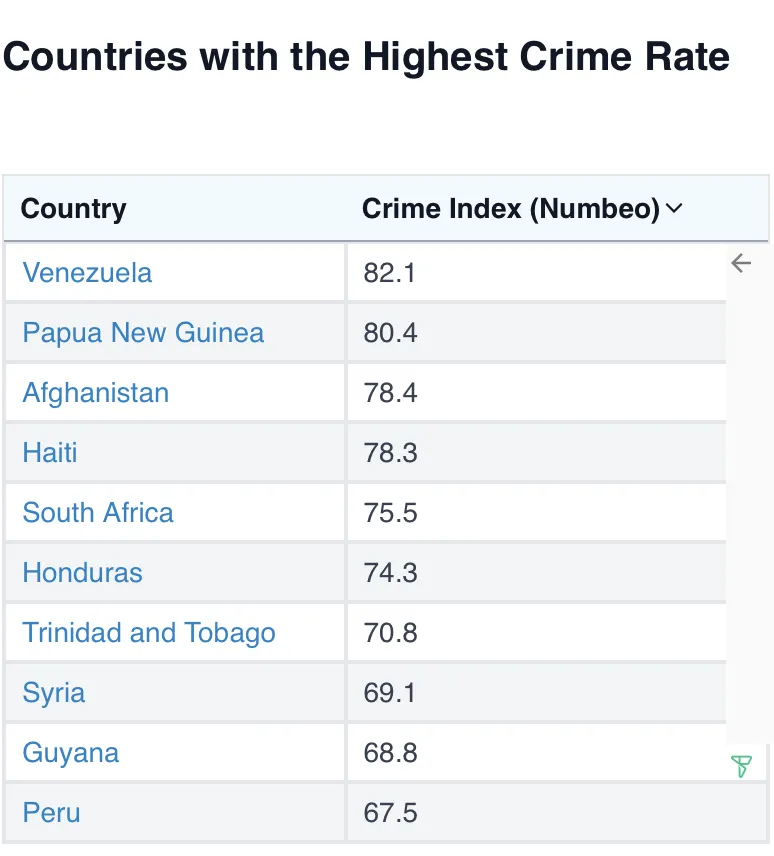
Task: Go to Papua New Guinea page
Action: (x=143, y=333)
